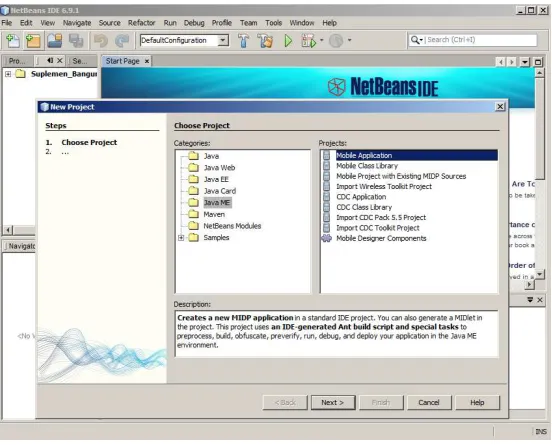Select the Maven category
This screenshot has width=552, height=445.
tap(214, 214)
